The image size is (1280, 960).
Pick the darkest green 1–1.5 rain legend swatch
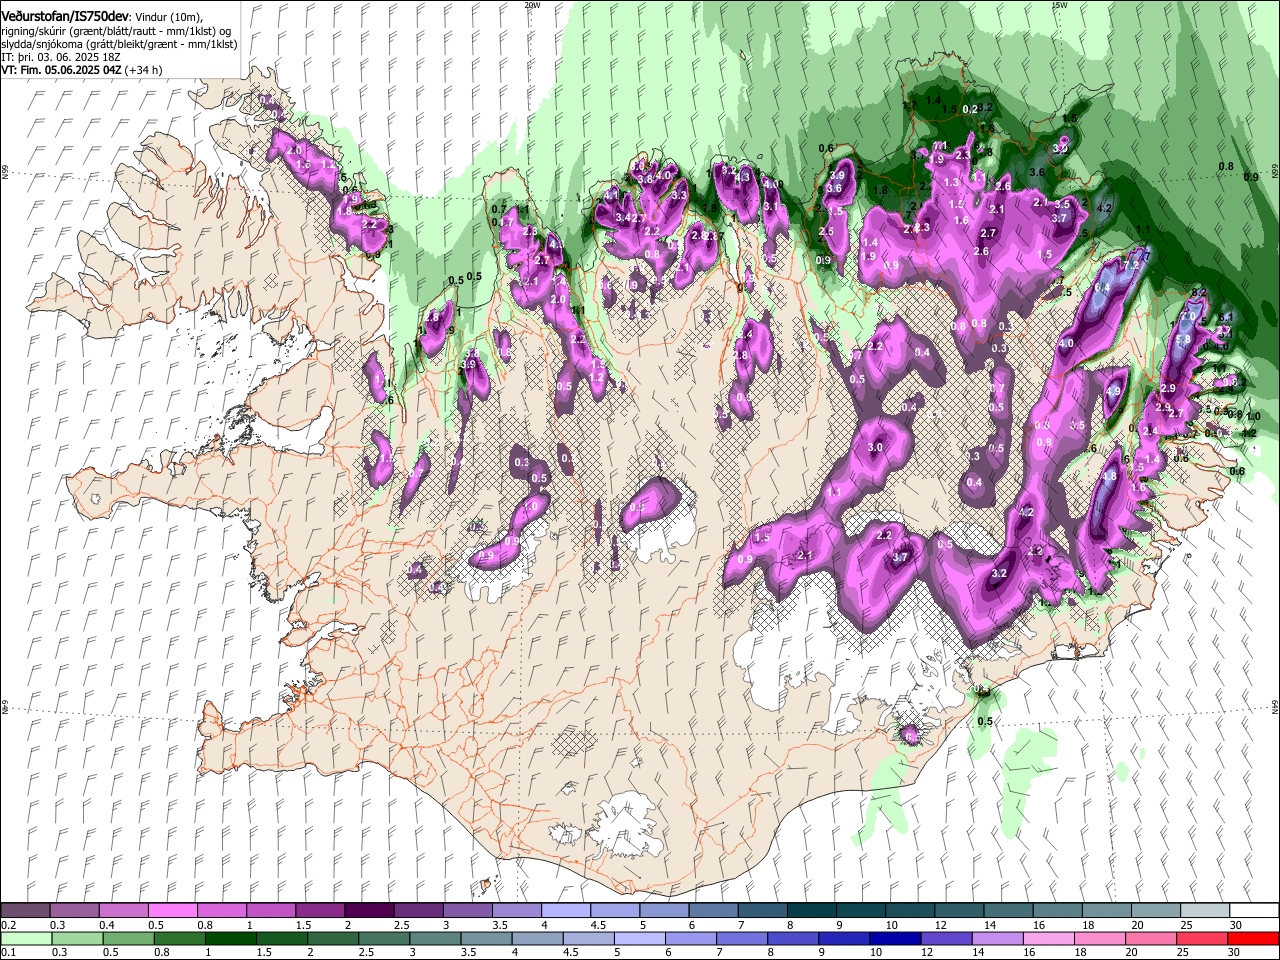[x=231, y=938]
